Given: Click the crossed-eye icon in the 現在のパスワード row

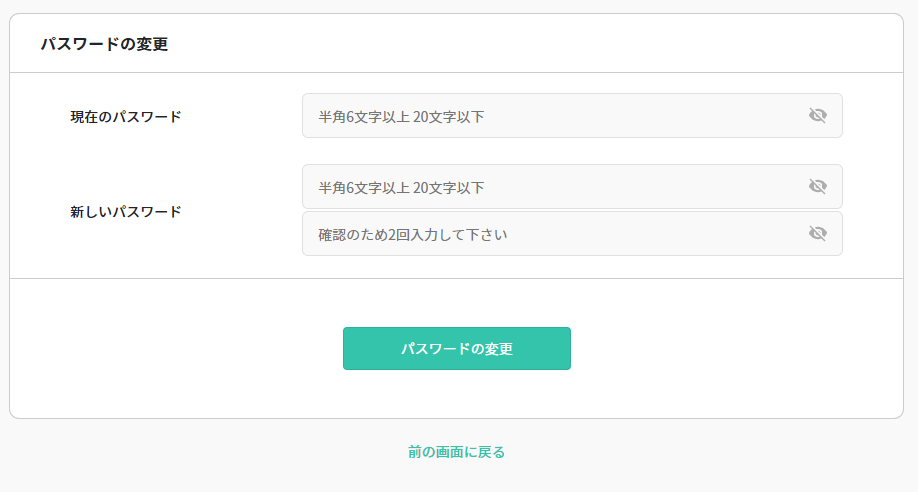Looking at the screenshot, I should pos(818,116).
